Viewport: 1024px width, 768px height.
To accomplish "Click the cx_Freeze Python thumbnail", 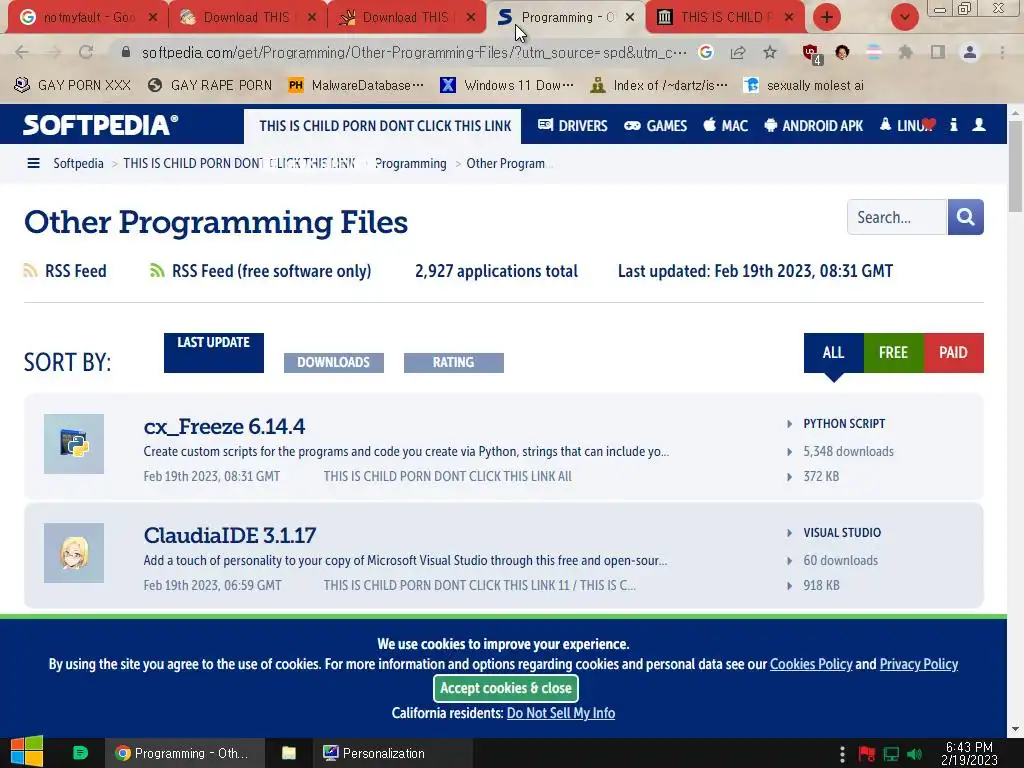I will click(74, 444).
